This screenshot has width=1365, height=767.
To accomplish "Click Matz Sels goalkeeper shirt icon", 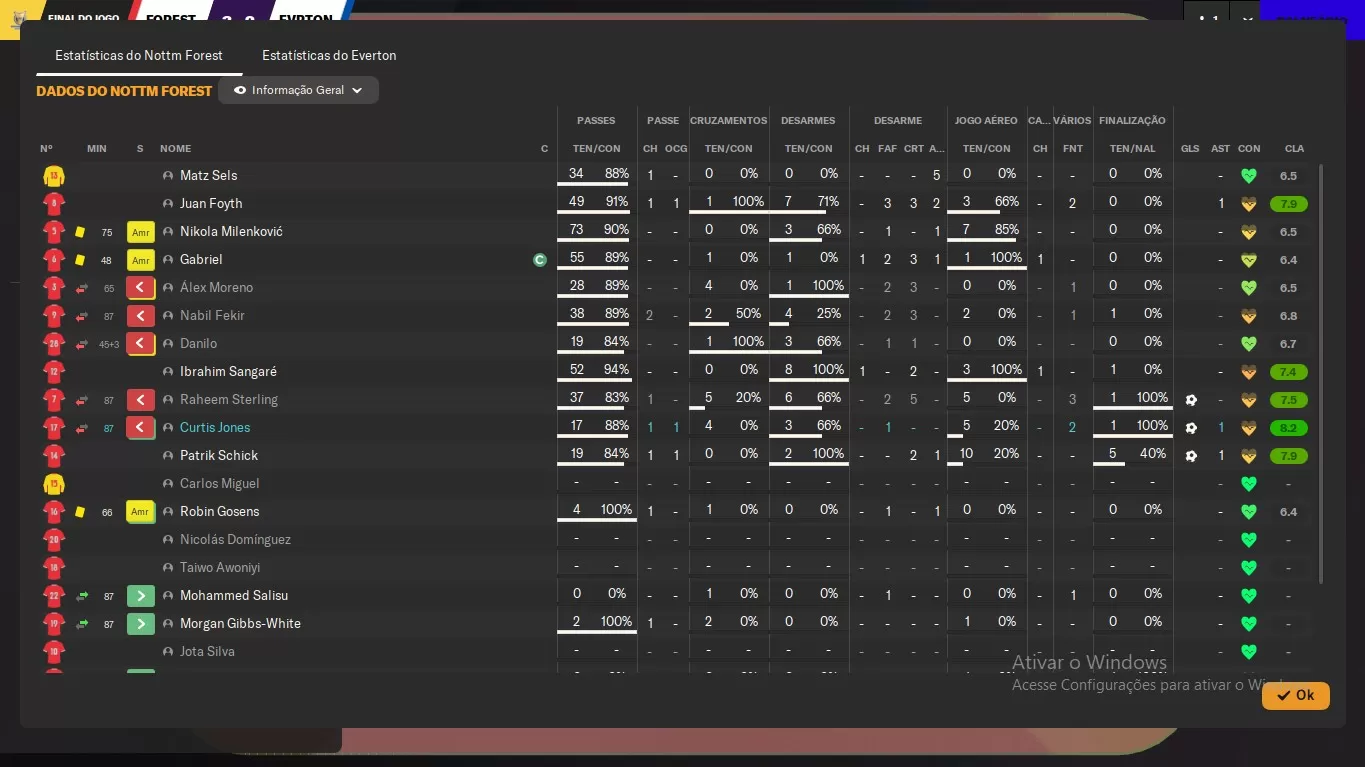I will coord(53,176).
